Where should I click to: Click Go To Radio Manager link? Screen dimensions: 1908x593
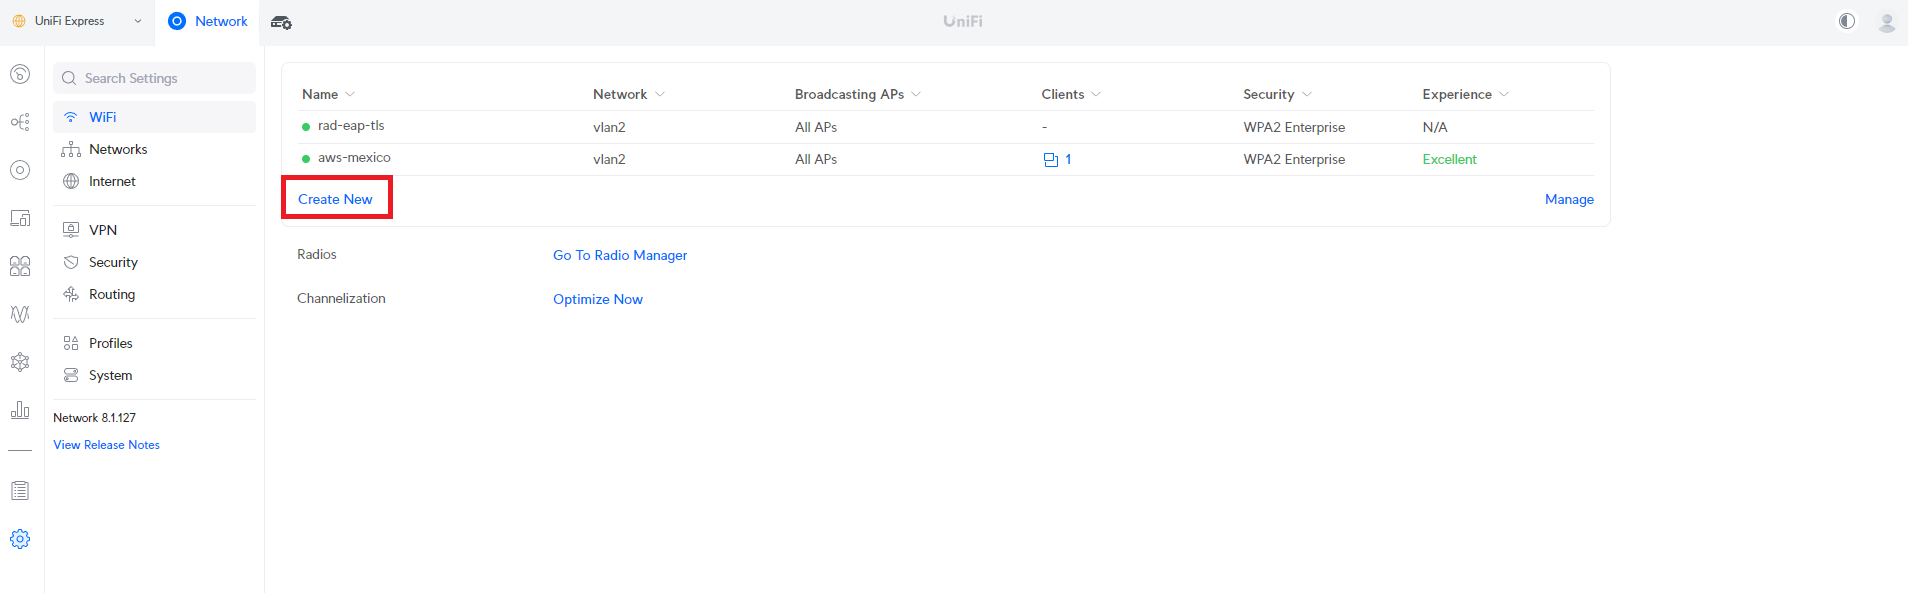click(x=620, y=255)
